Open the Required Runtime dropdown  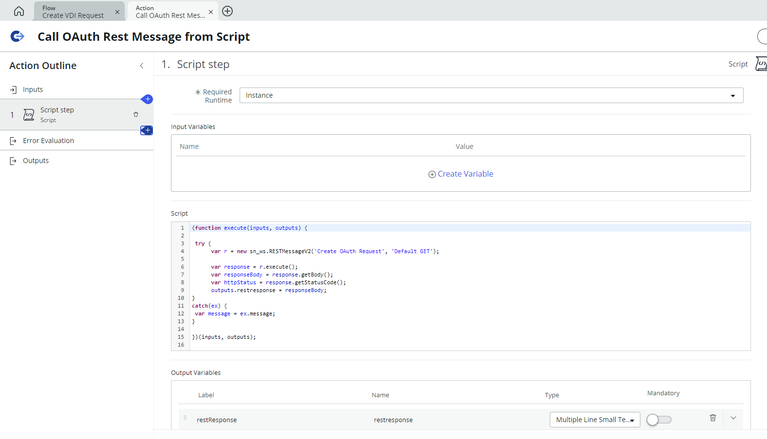[491, 95]
